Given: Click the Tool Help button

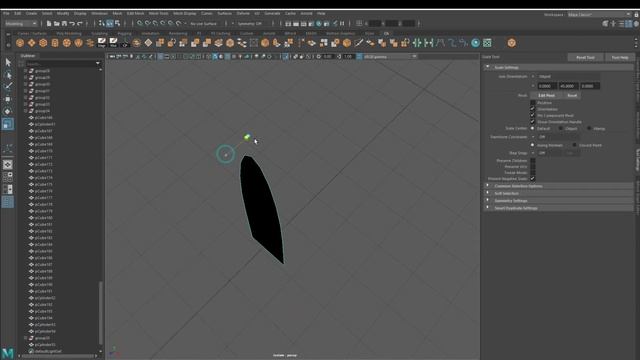Looking at the screenshot, I should click(620, 58).
